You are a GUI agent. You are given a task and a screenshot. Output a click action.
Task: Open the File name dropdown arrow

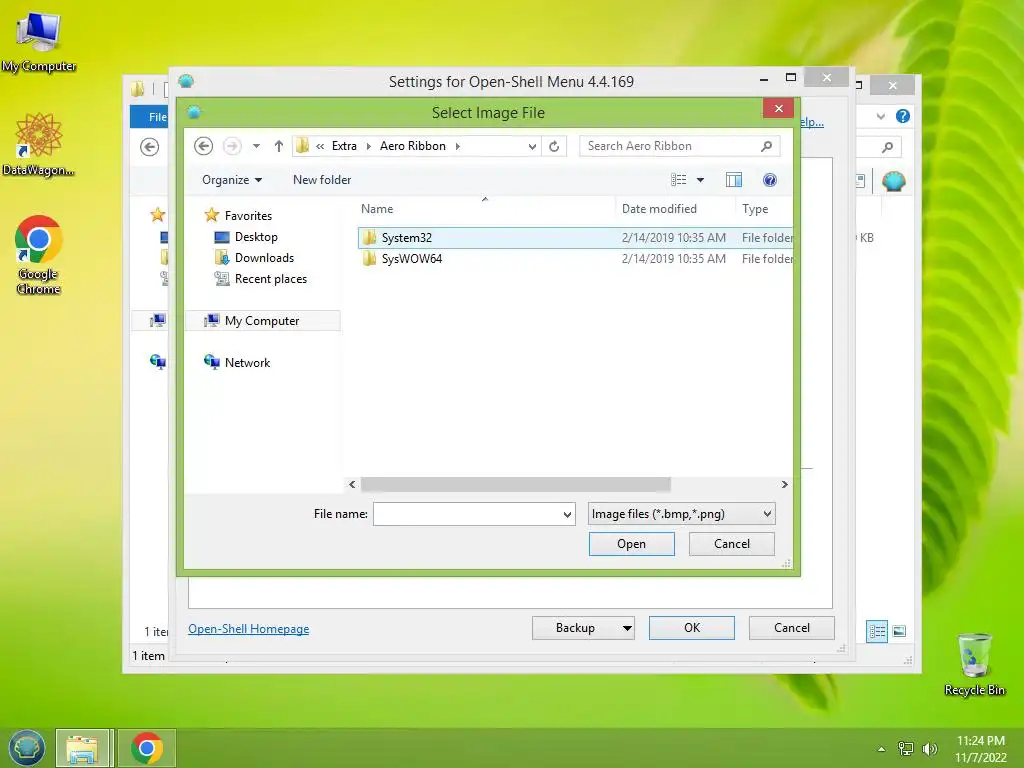tap(568, 515)
